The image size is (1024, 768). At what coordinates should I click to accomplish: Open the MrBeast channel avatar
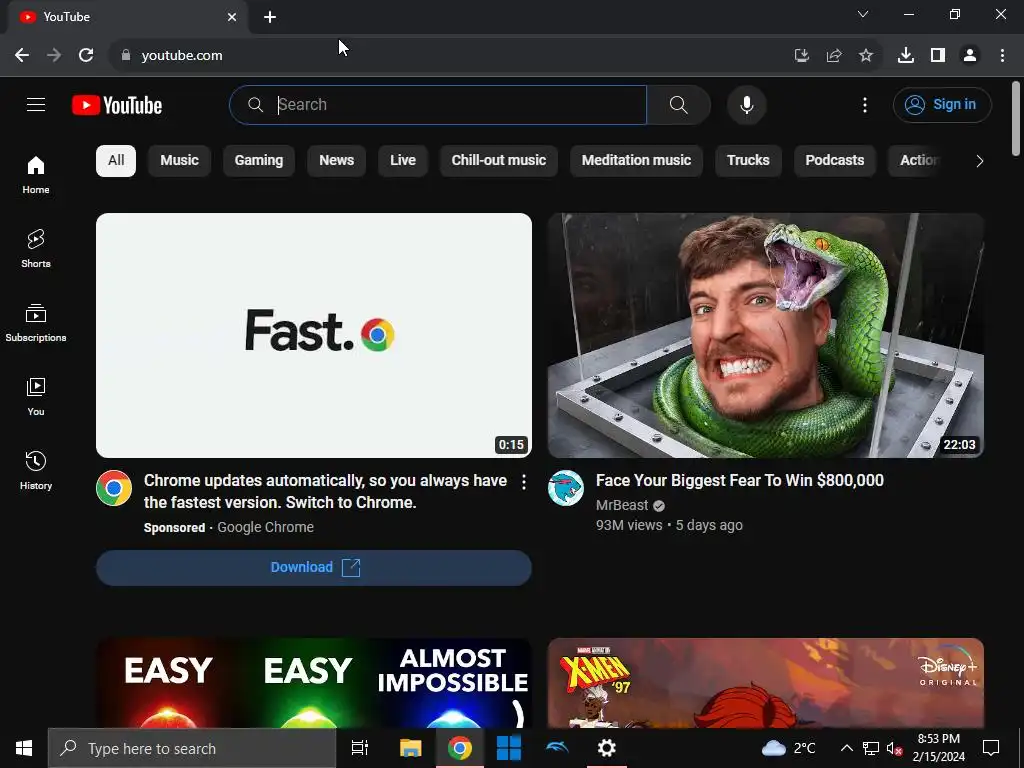click(x=566, y=488)
